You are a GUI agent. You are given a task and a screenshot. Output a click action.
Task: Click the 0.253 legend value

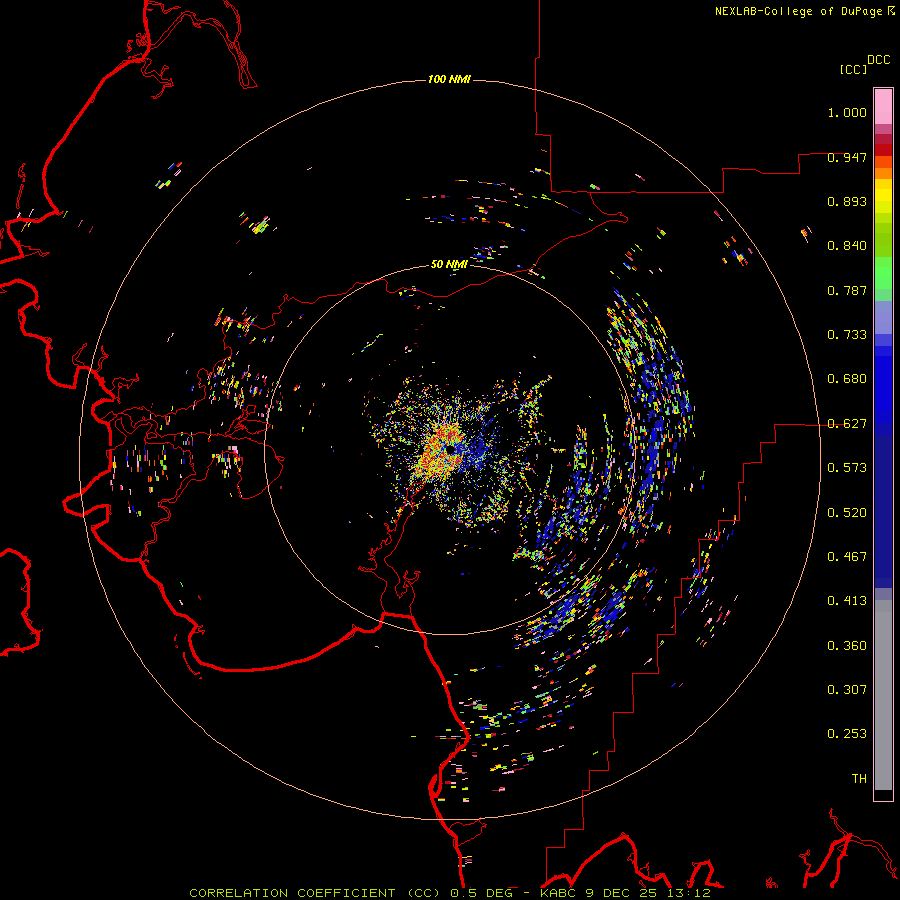pyautogui.click(x=847, y=734)
